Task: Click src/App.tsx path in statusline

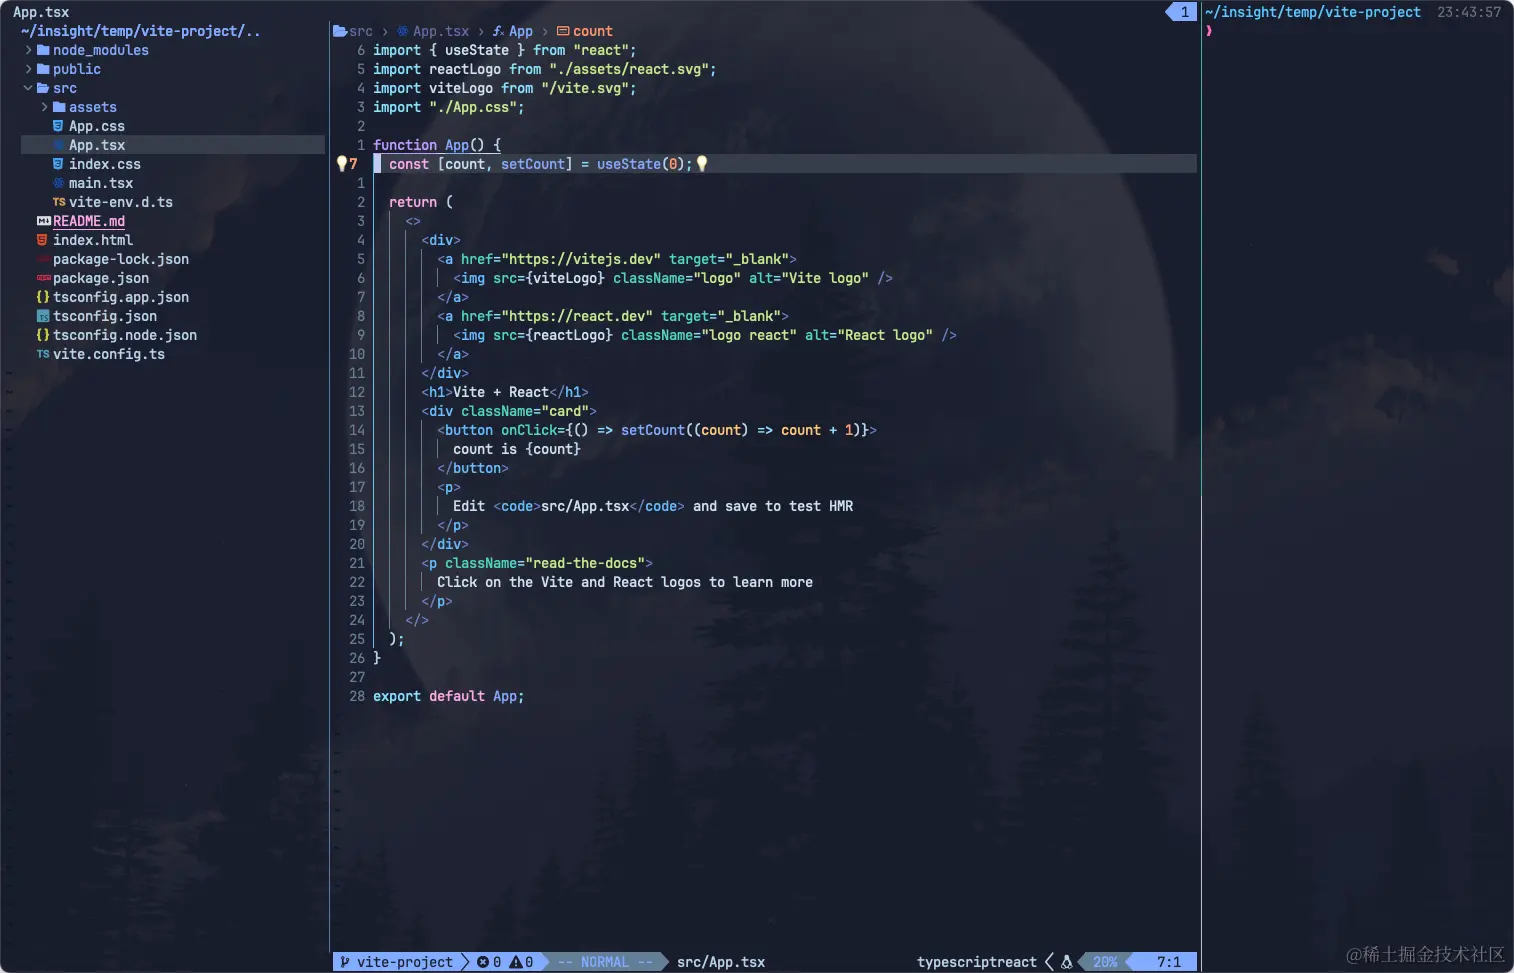Action: (x=721, y=962)
